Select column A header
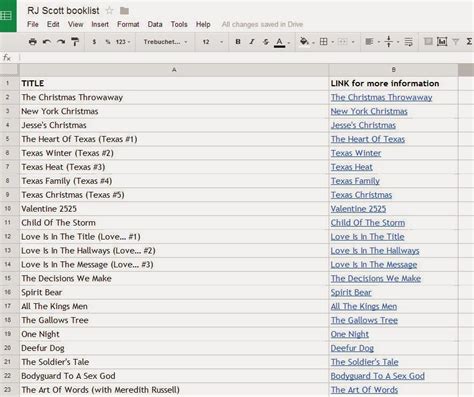 pyautogui.click(x=174, y=70)
